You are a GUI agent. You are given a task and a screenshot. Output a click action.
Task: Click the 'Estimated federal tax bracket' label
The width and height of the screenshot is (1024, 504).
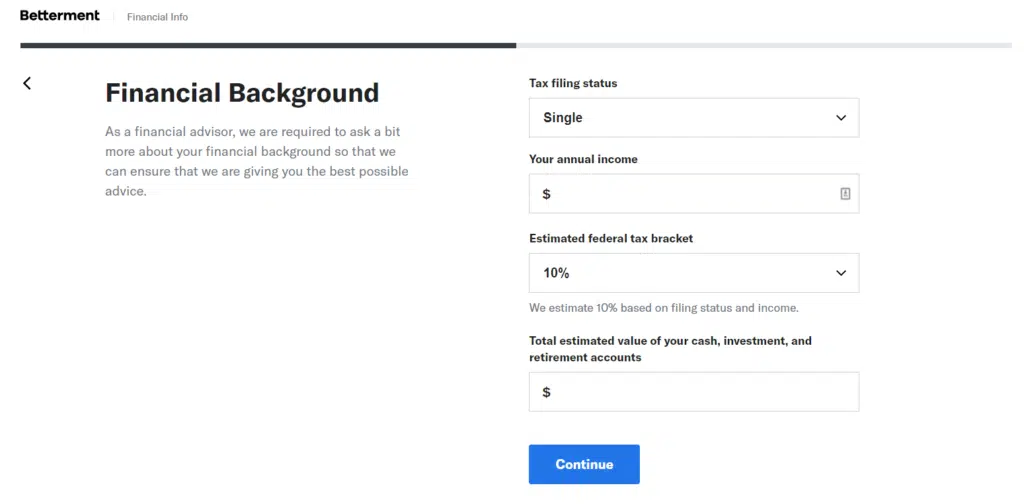[x=611, y=239]
